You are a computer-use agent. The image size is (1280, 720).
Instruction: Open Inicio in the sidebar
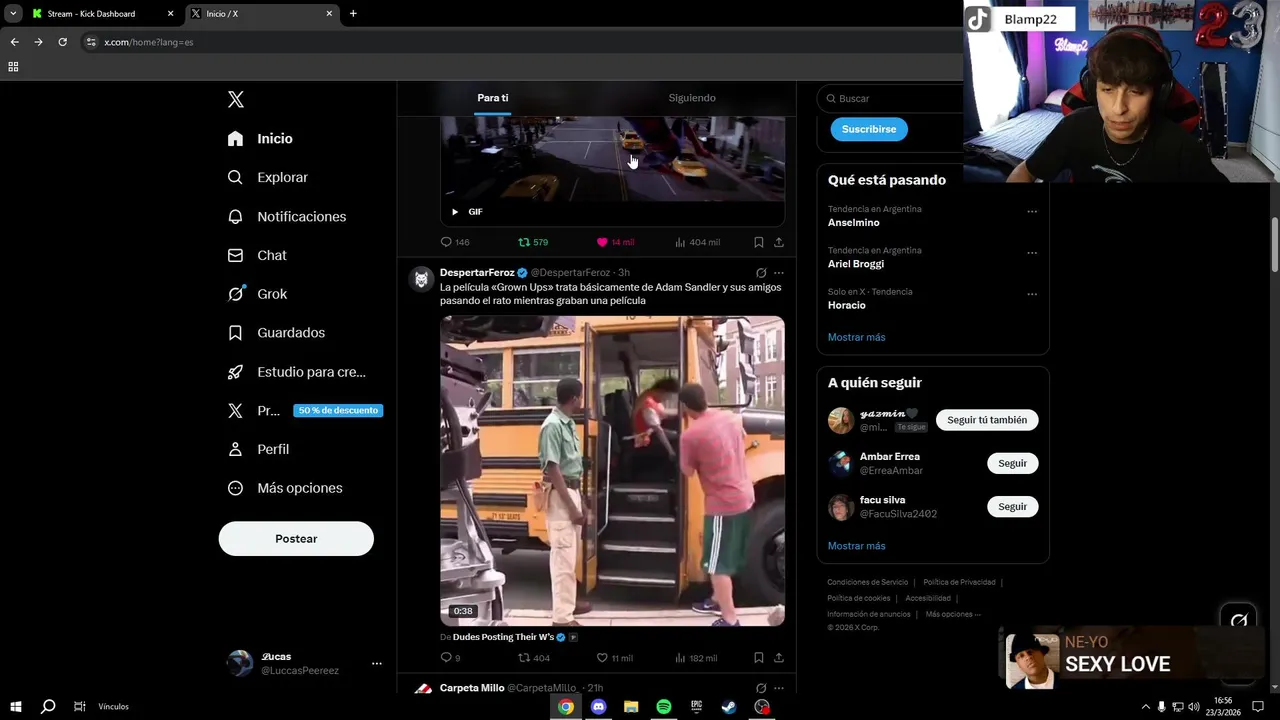click(x=260, y=139)
